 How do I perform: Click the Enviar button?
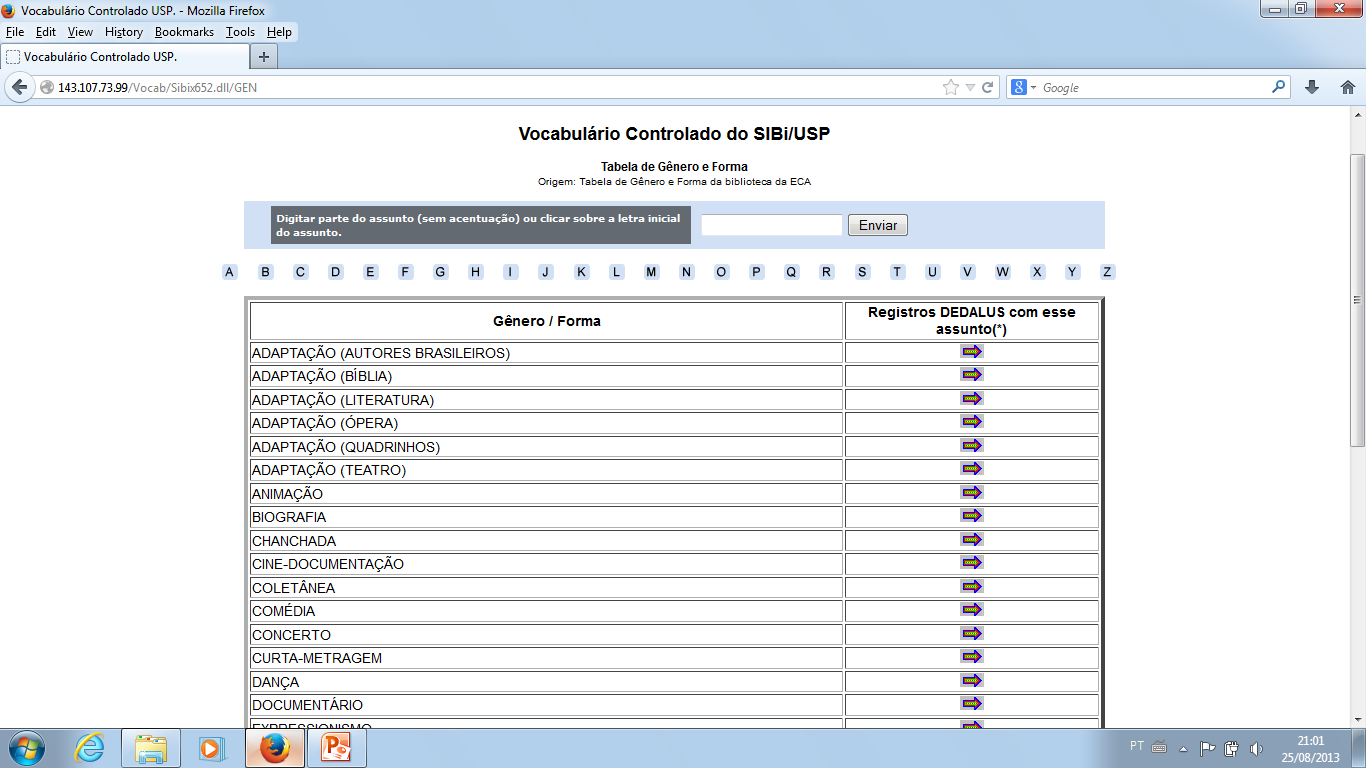[878, 225]
